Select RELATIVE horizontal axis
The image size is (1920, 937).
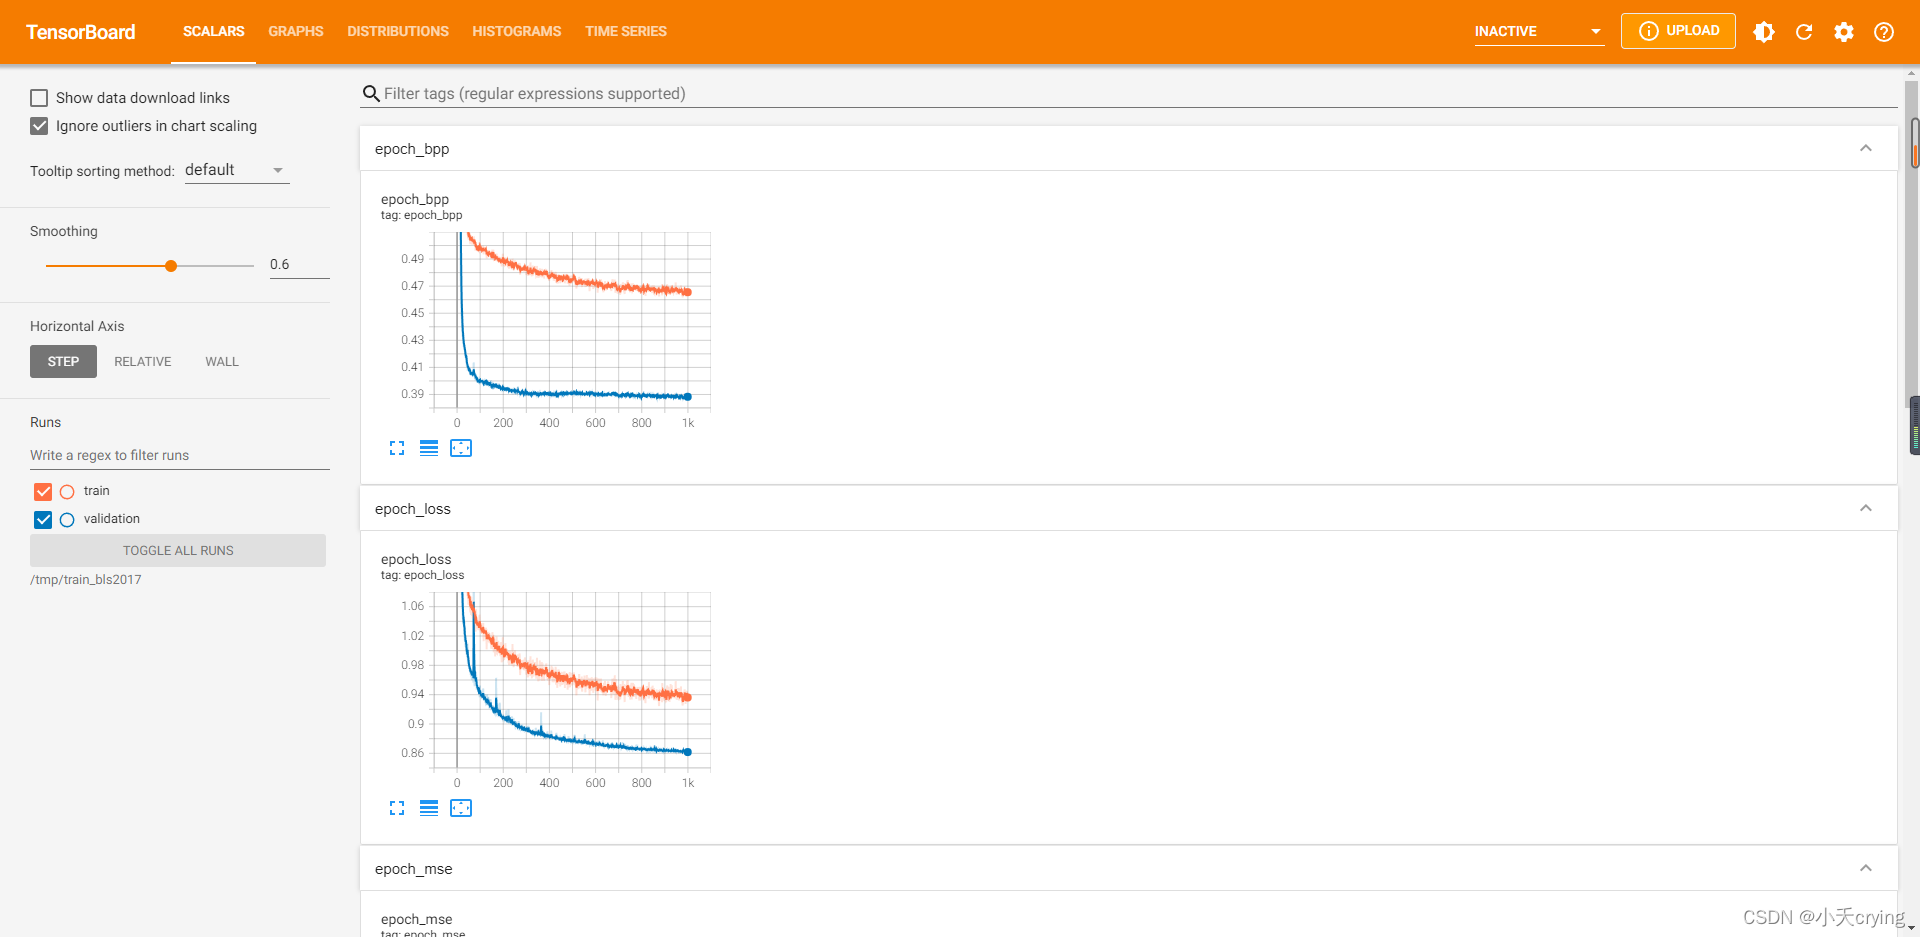point(143,362)
